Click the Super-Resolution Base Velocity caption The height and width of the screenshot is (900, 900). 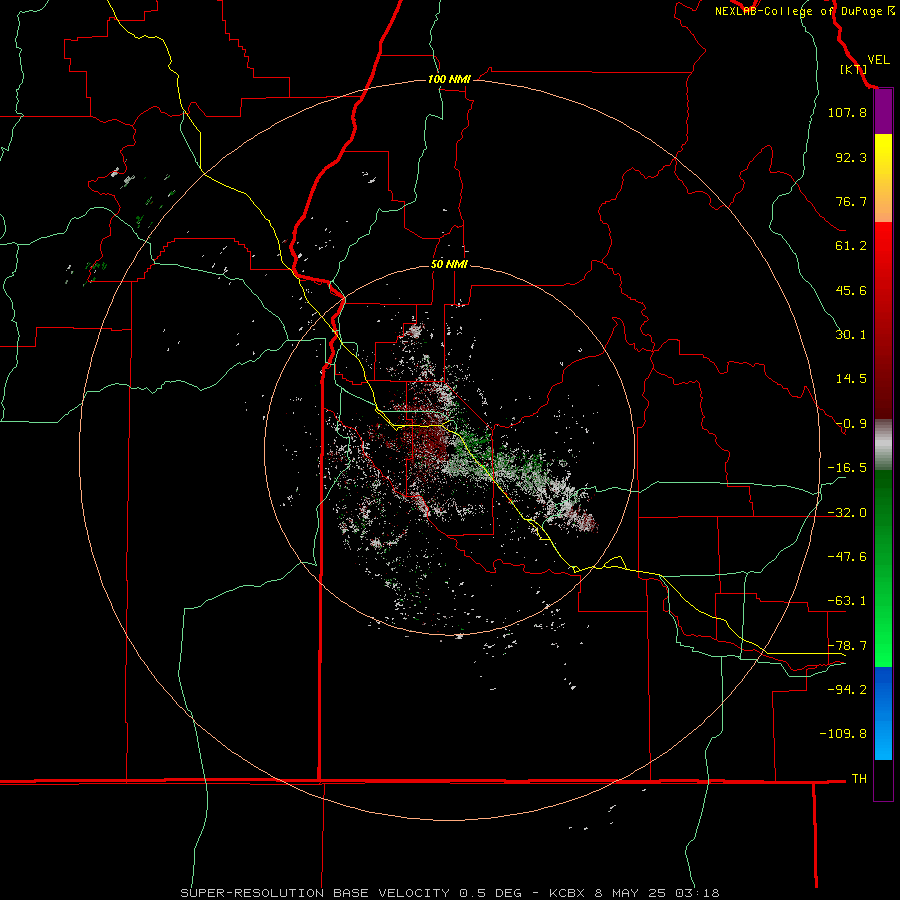(449, 893)
